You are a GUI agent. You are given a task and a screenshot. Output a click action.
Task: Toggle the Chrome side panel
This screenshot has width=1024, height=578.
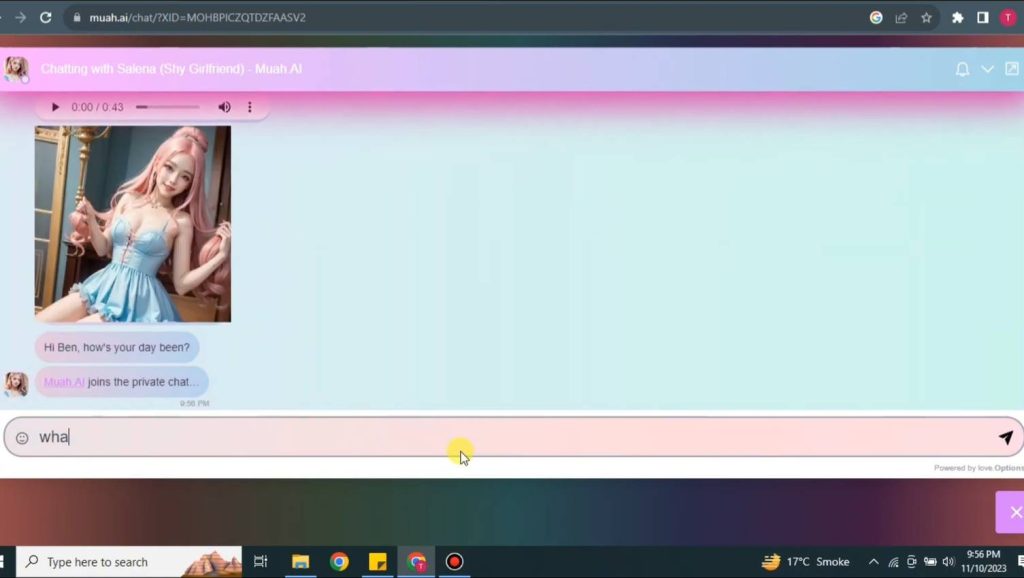click(982, 18)
